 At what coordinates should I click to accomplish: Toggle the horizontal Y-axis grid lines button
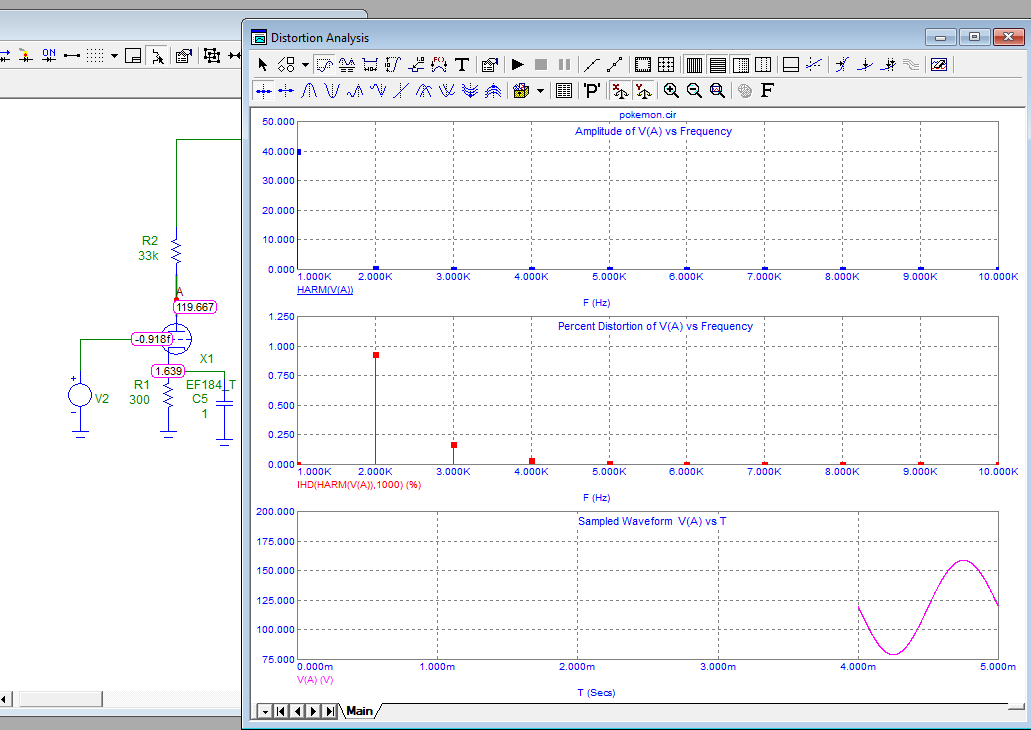coord(717,65)
